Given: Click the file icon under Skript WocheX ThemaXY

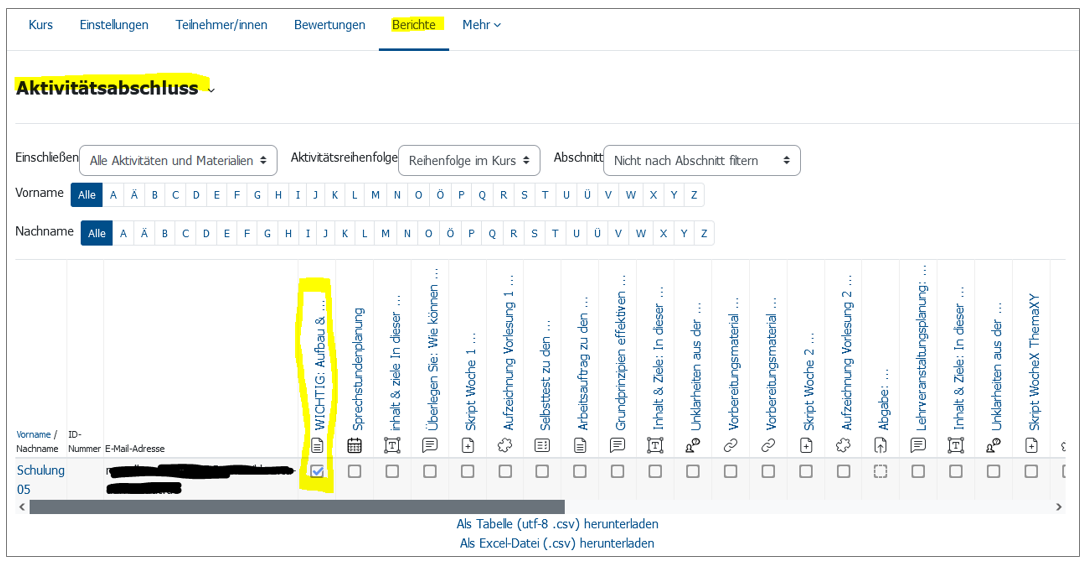Looking at the screenshot, I should 1031,445.
